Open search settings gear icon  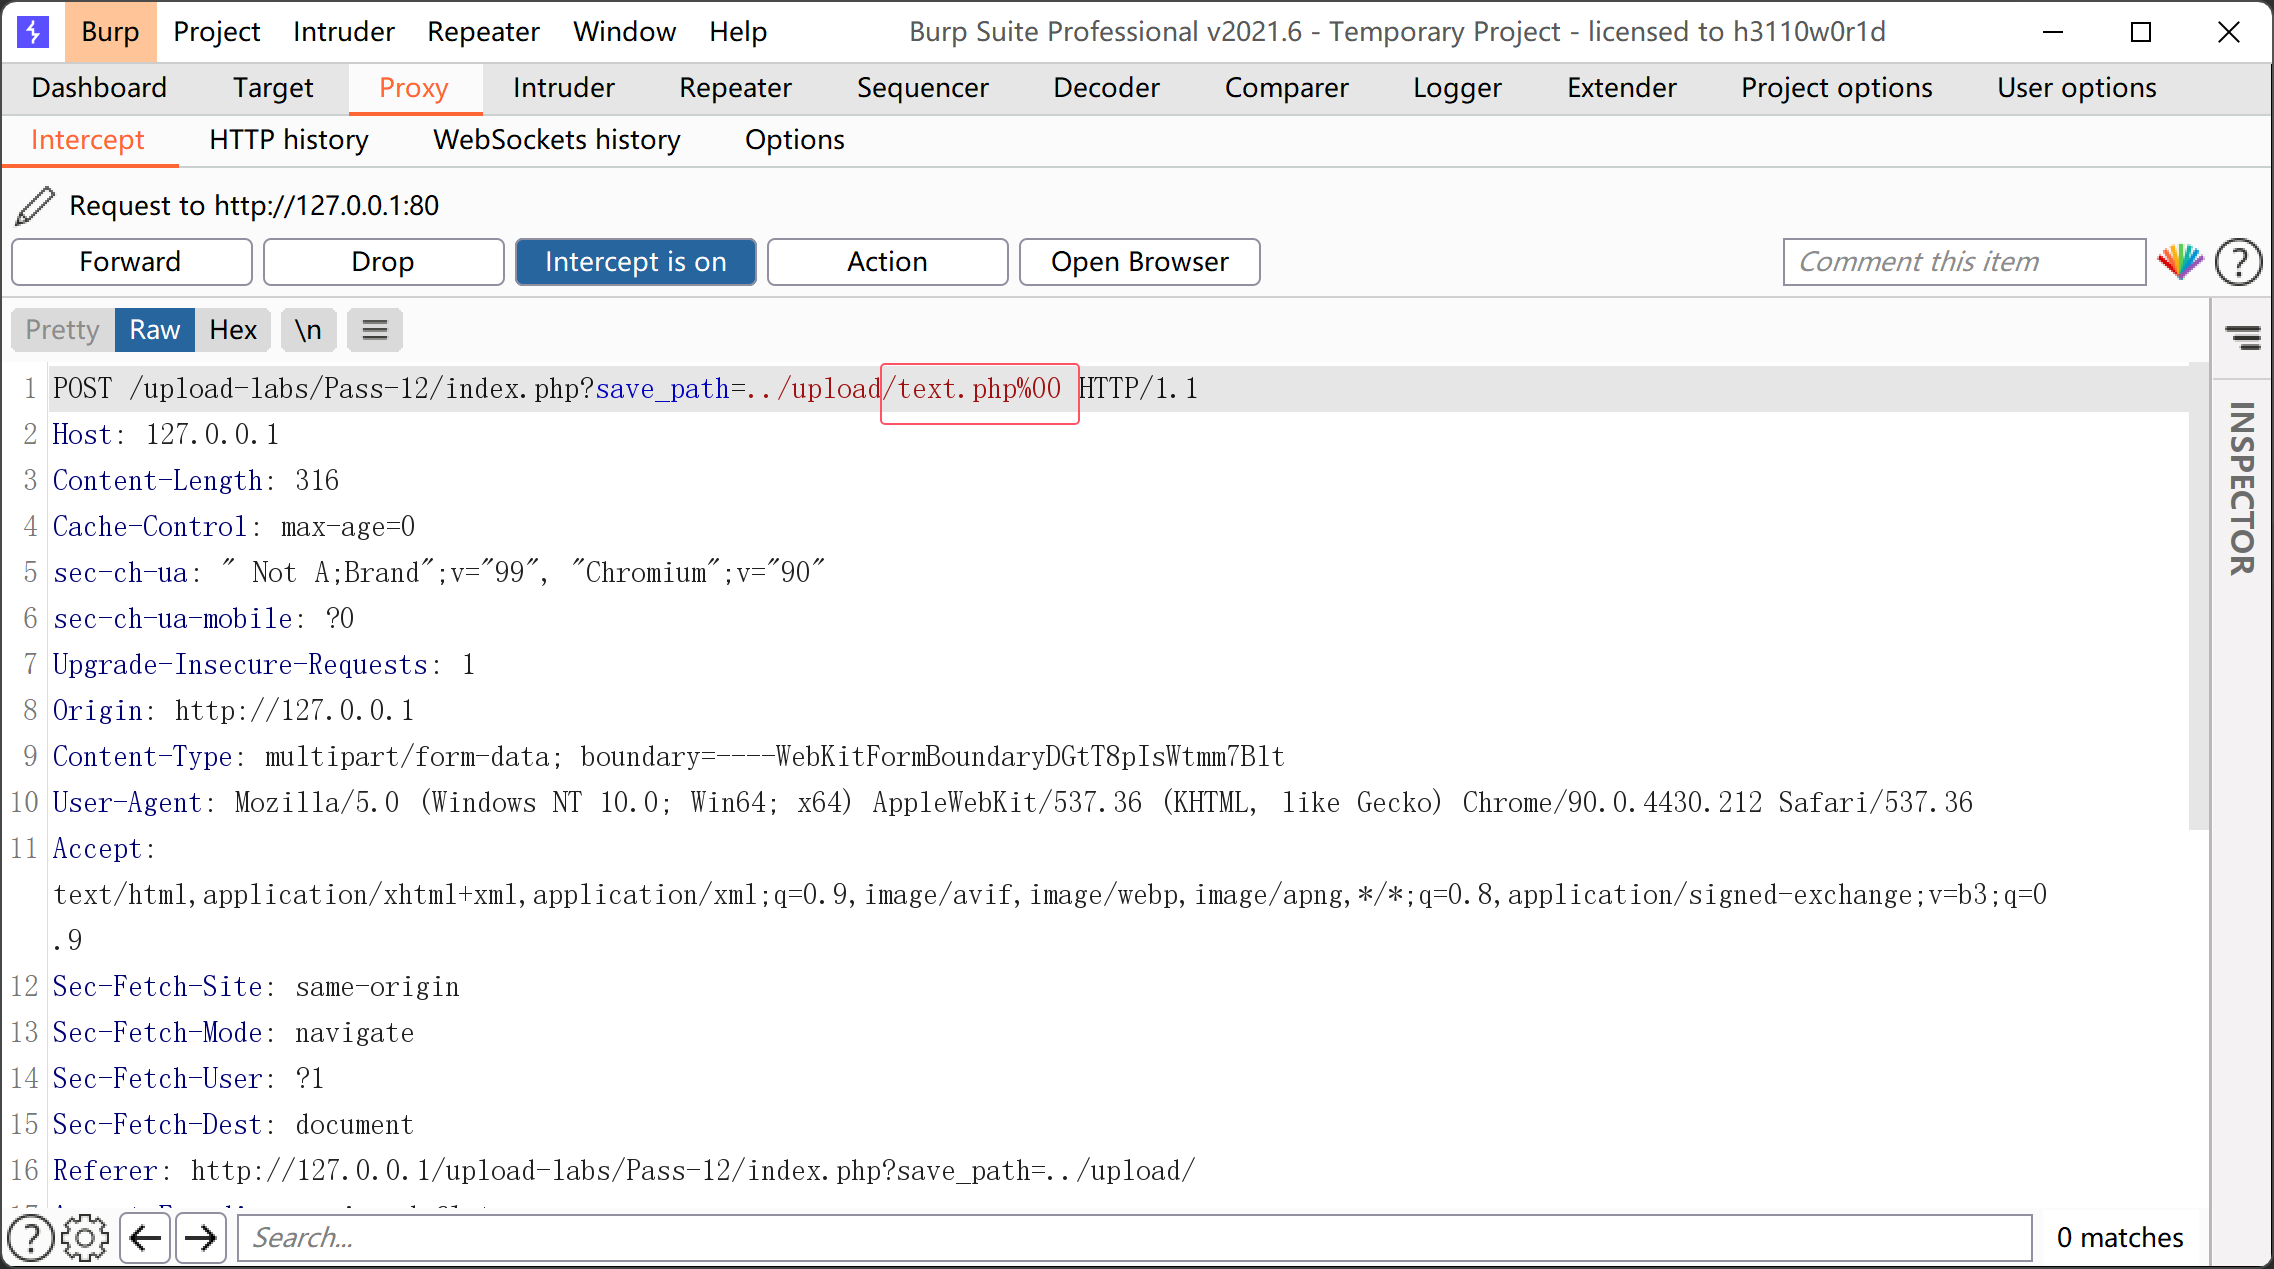[x=85, y=1238]
